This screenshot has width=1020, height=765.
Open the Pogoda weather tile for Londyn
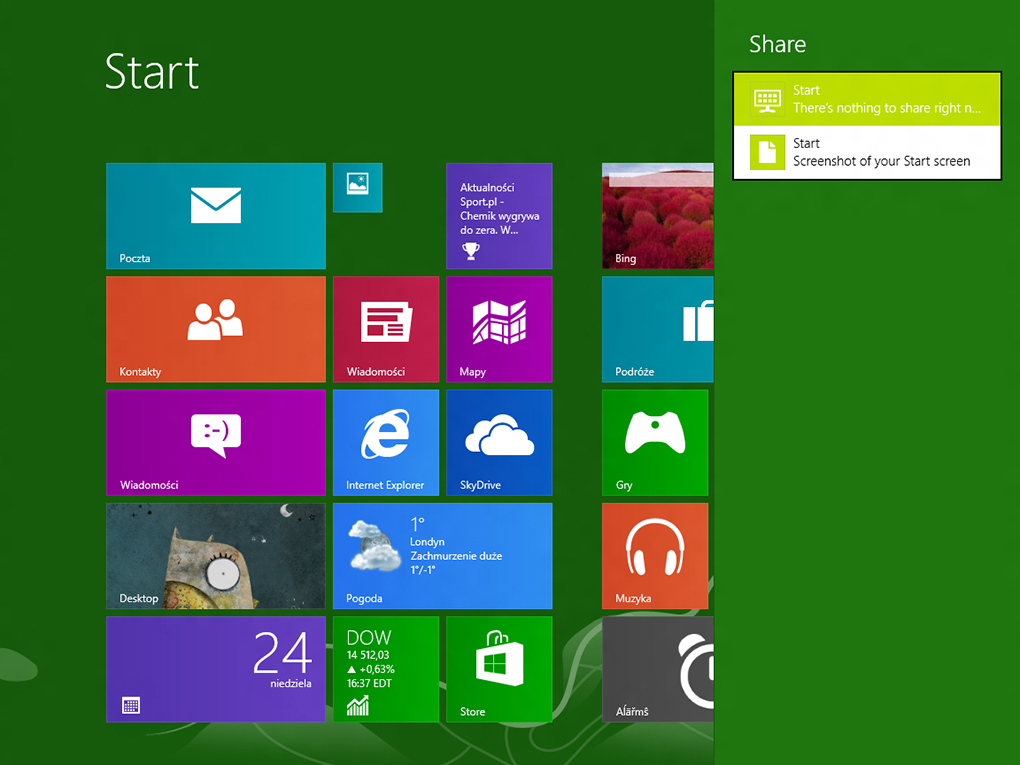pos(442,556)
